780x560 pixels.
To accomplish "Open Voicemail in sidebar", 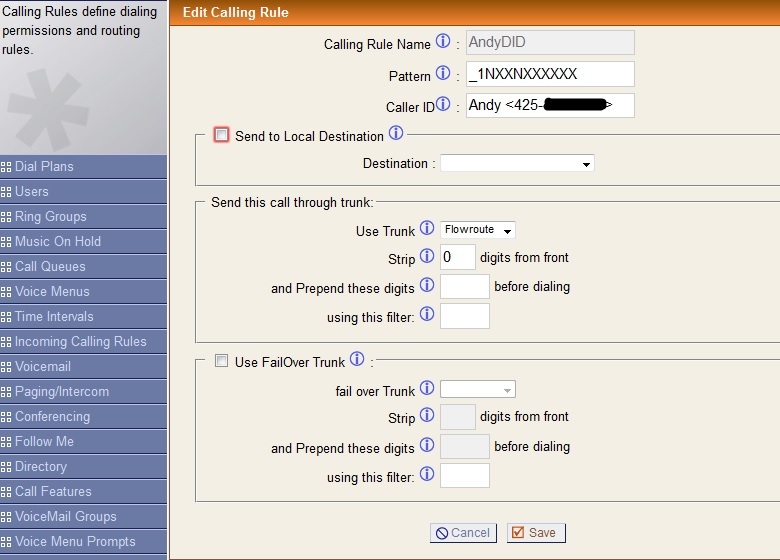I will point(84,367).
